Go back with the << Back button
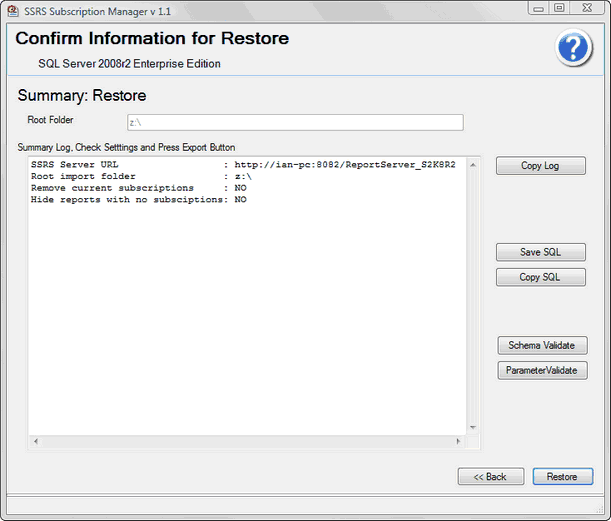This screenshot has height=521, width=611. click(x=491, y=477)
